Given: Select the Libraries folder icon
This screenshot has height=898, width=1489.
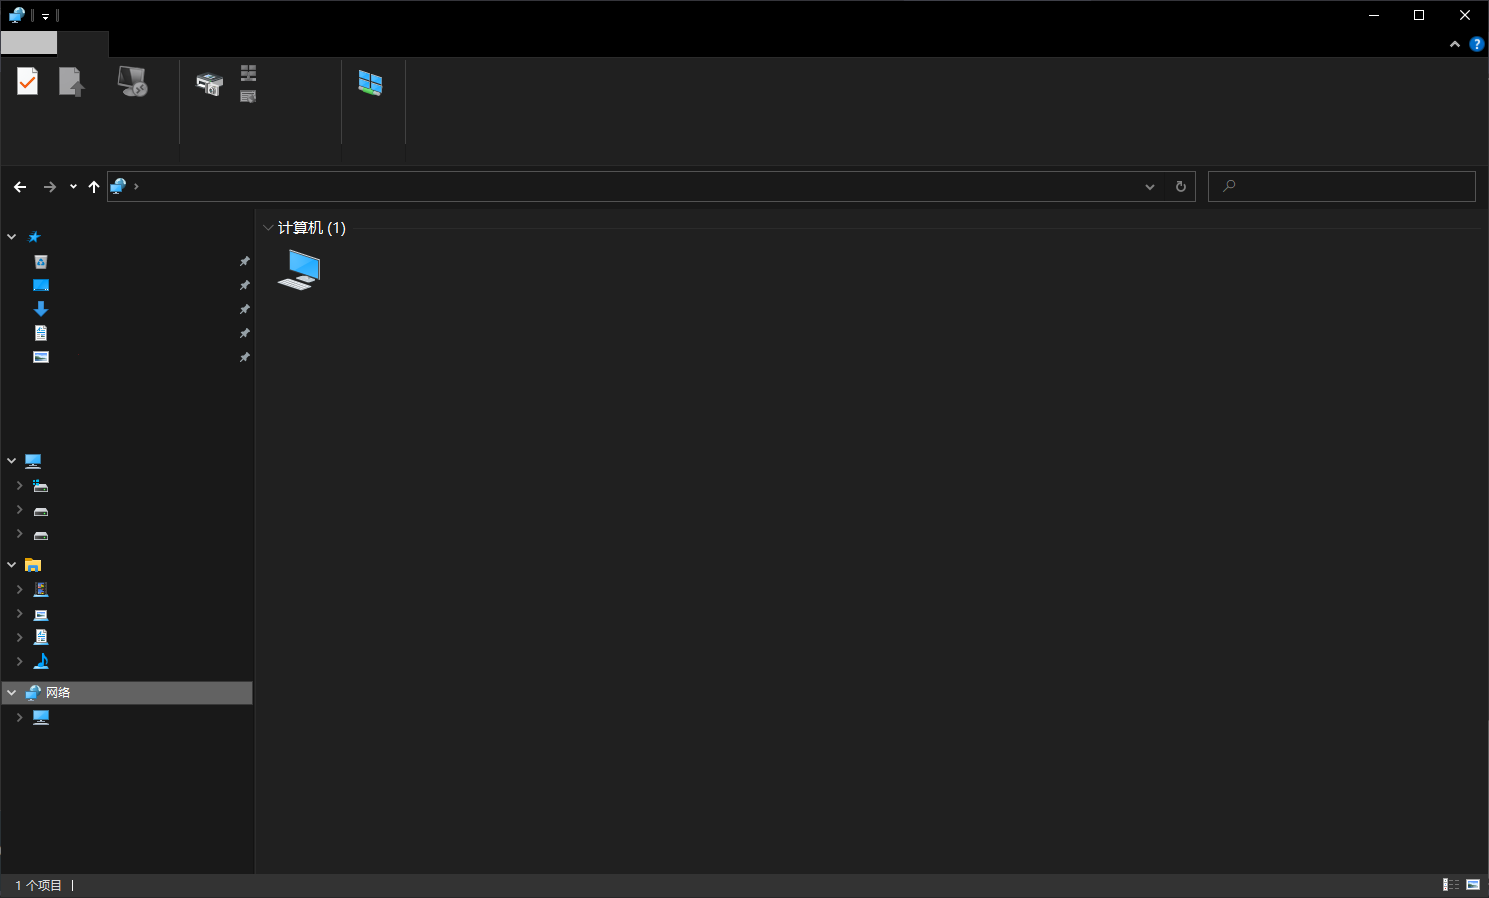Looking at the screenshot, I should 33,565.
